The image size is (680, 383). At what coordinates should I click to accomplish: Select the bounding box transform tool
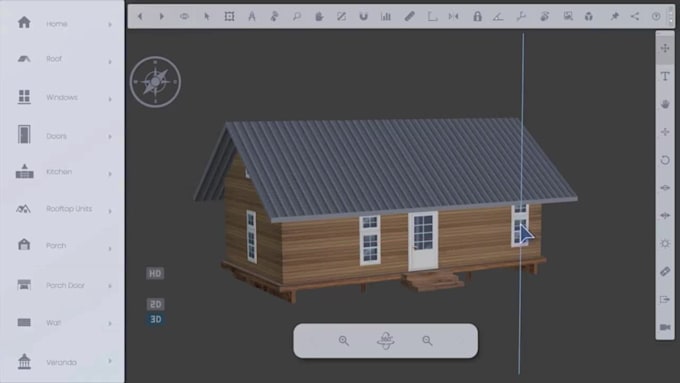click(x=229, y=16)
